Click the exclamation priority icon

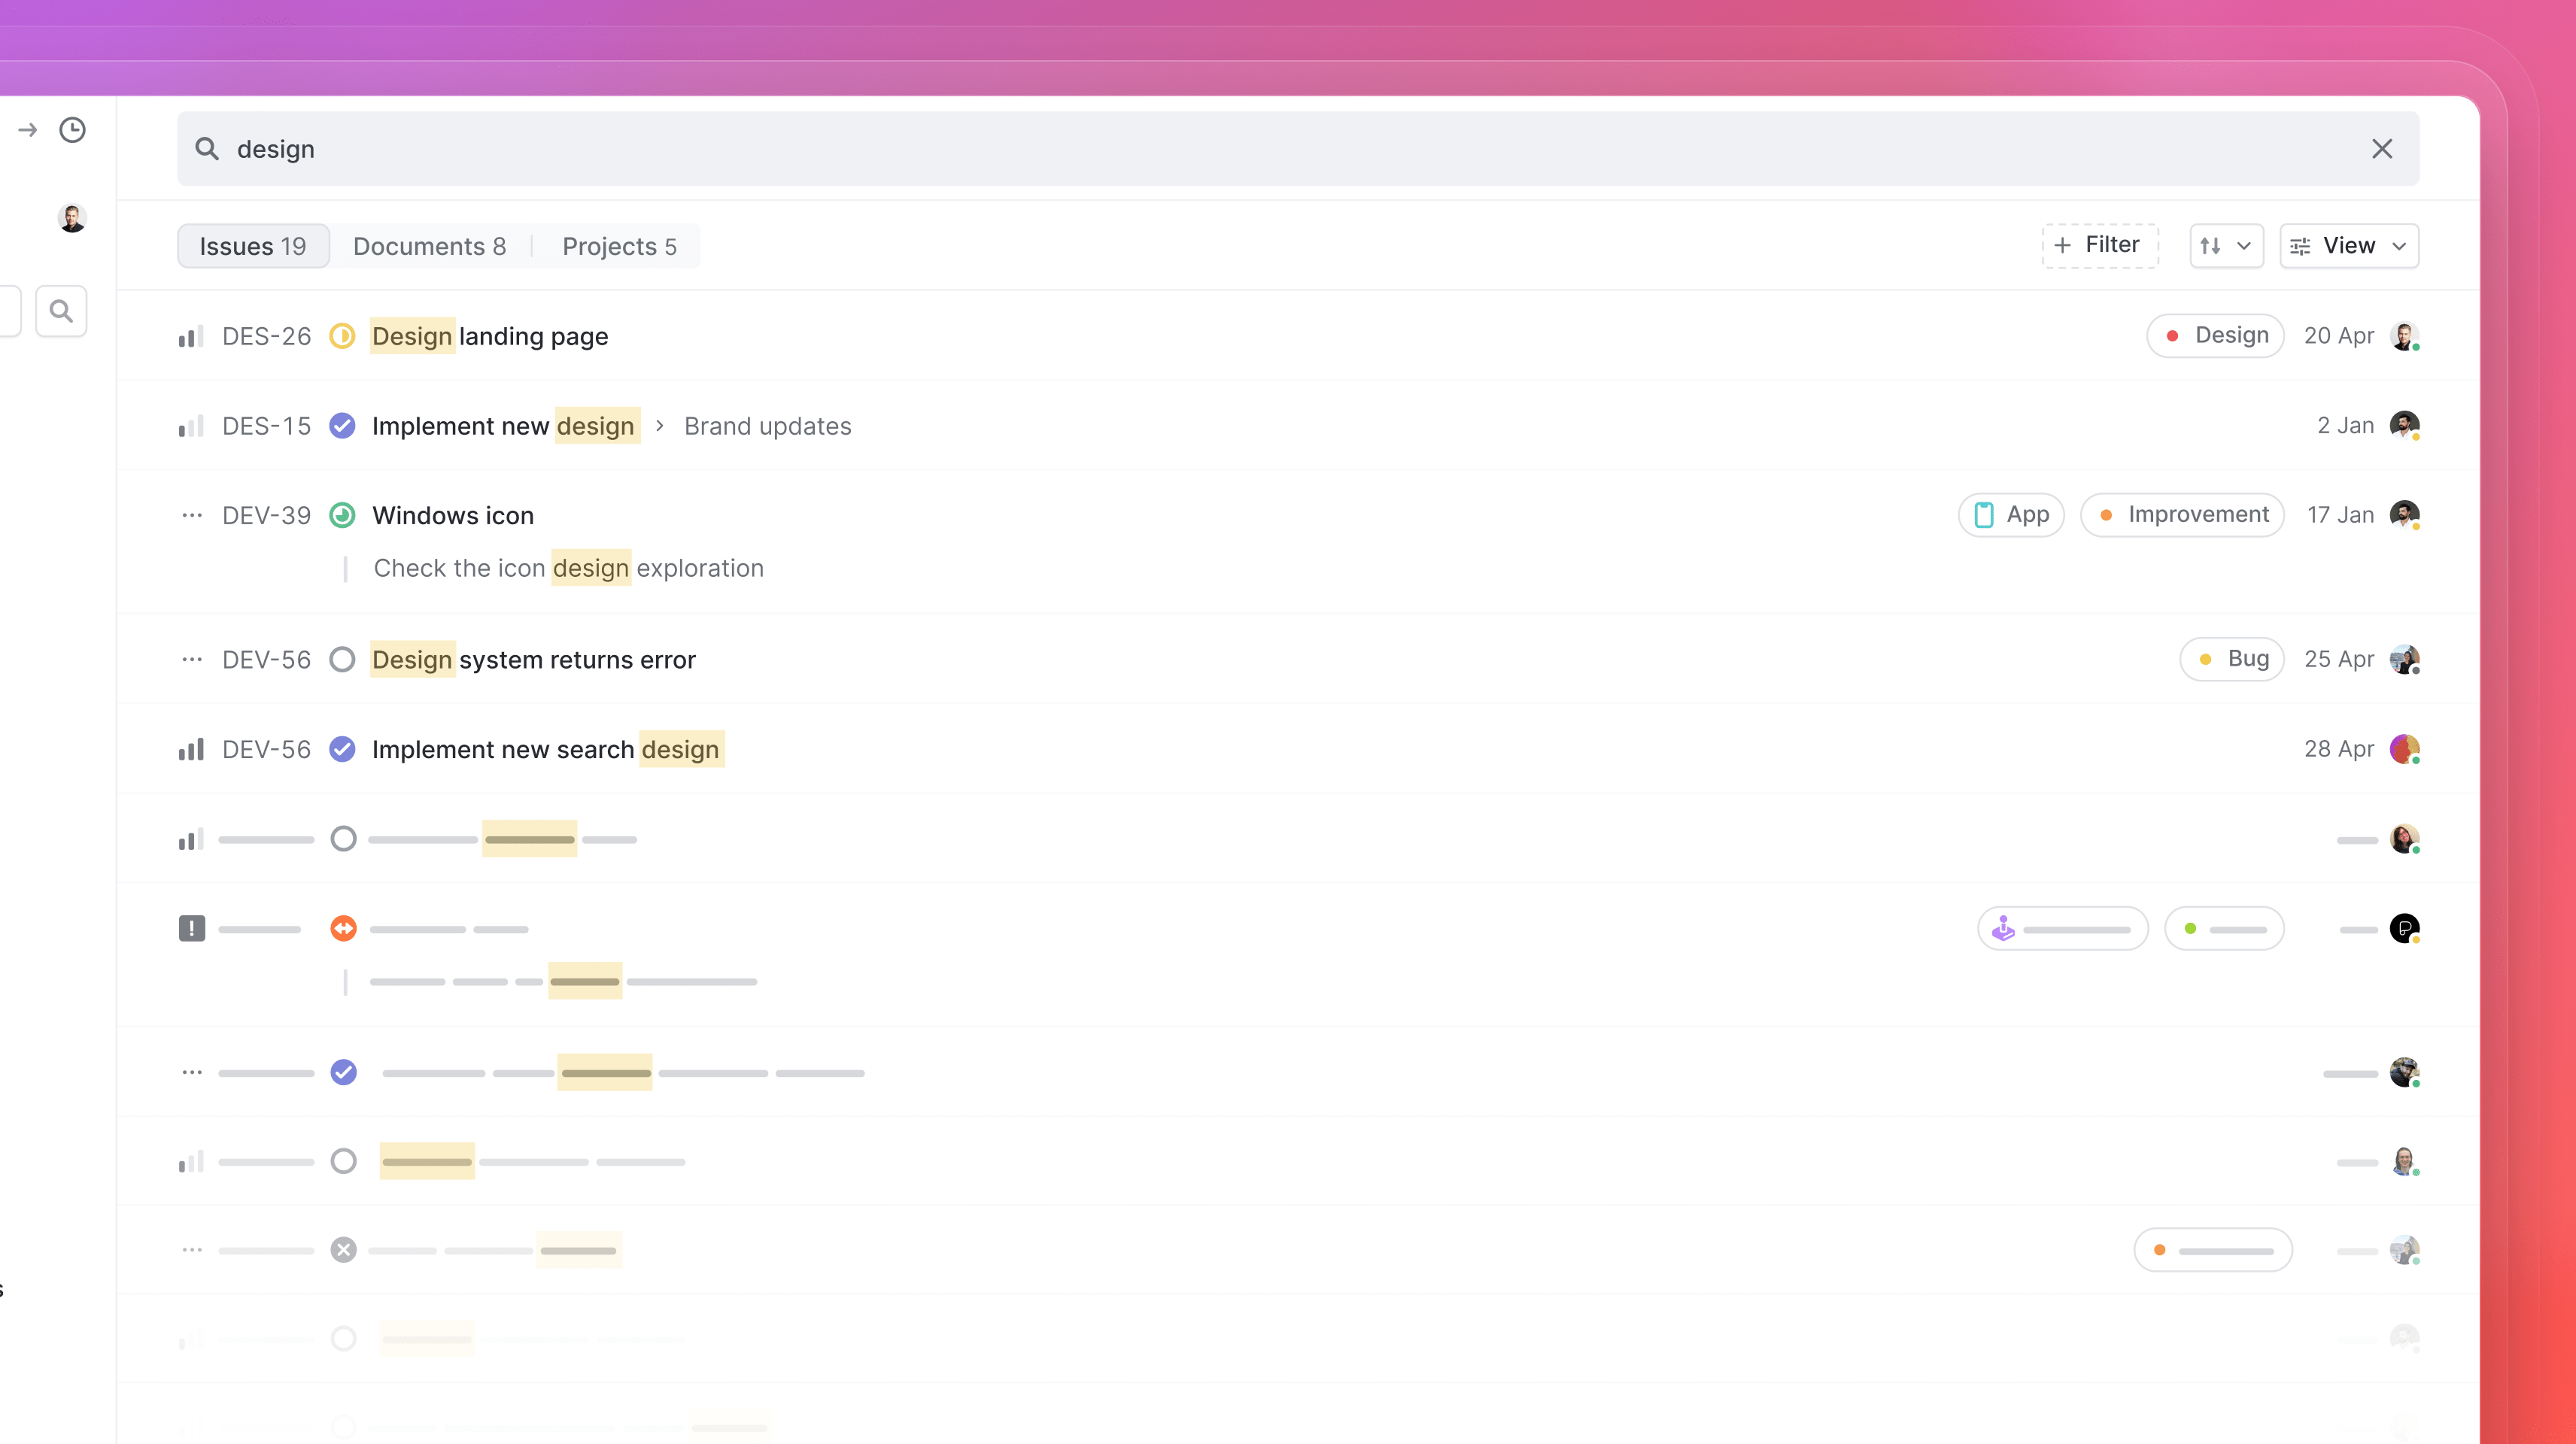click(x=193, y=929)
